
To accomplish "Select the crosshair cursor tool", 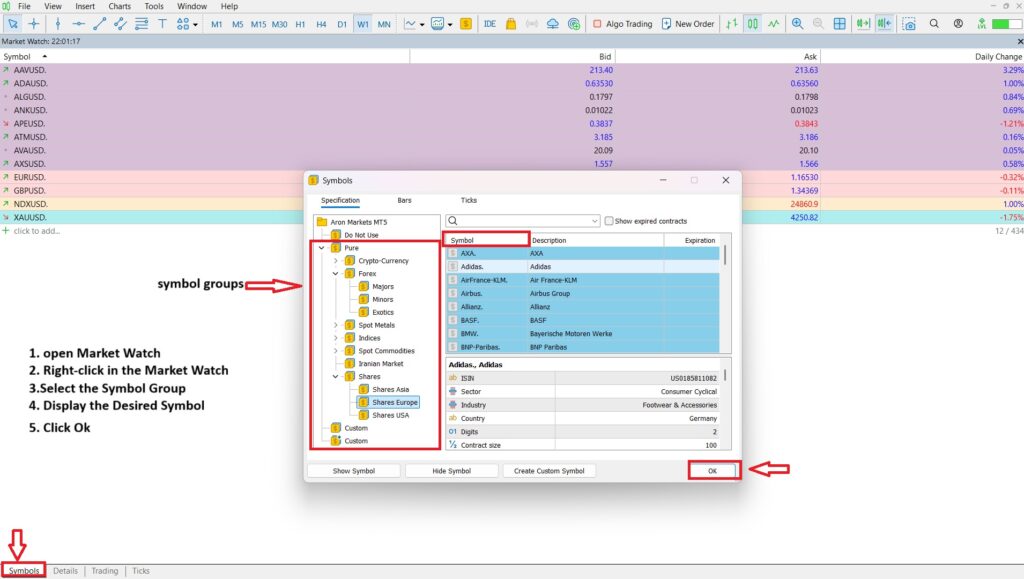I will coord(35,23).
